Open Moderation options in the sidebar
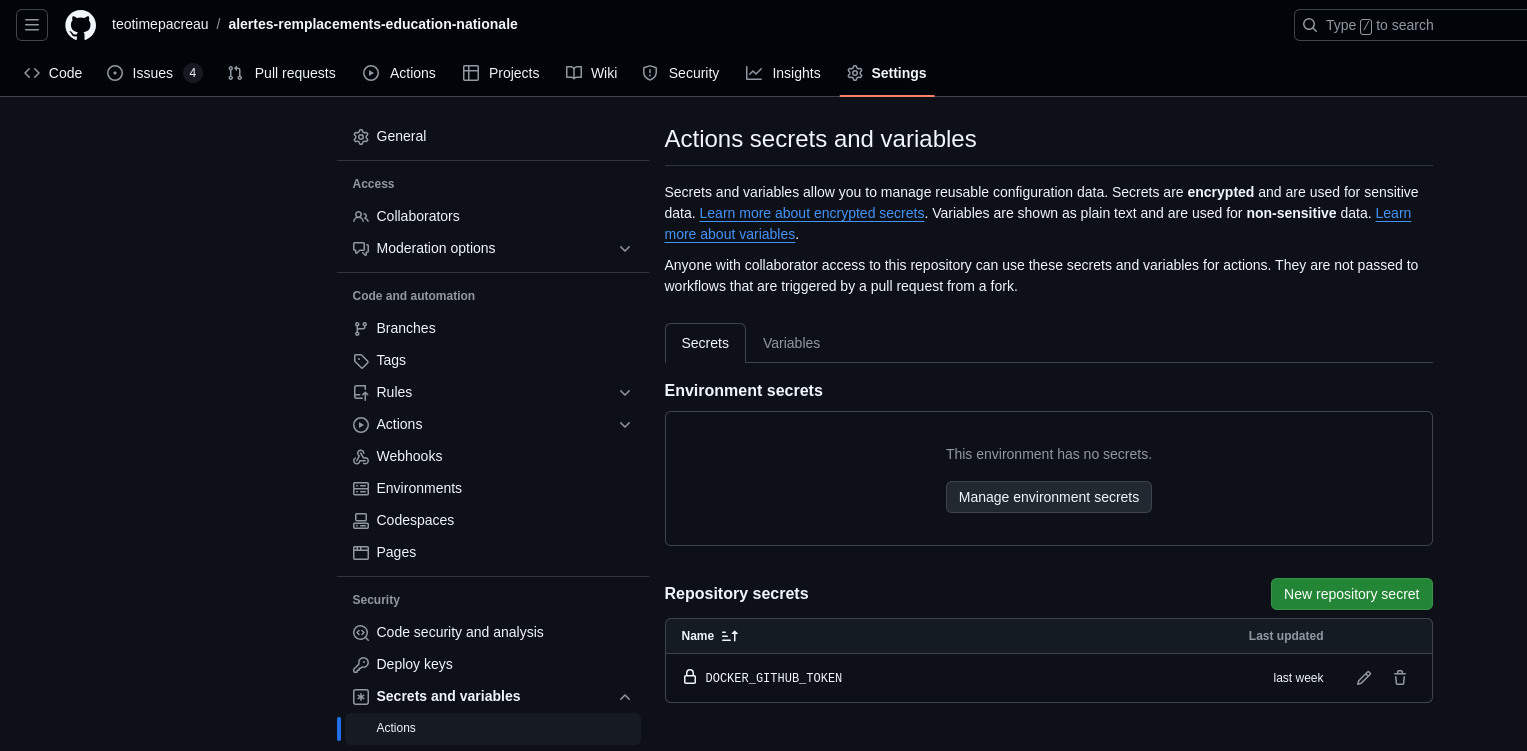Image resolution: width=1527 pixels, height=751 pixels. pyautogui.click(x=436, y=248)
